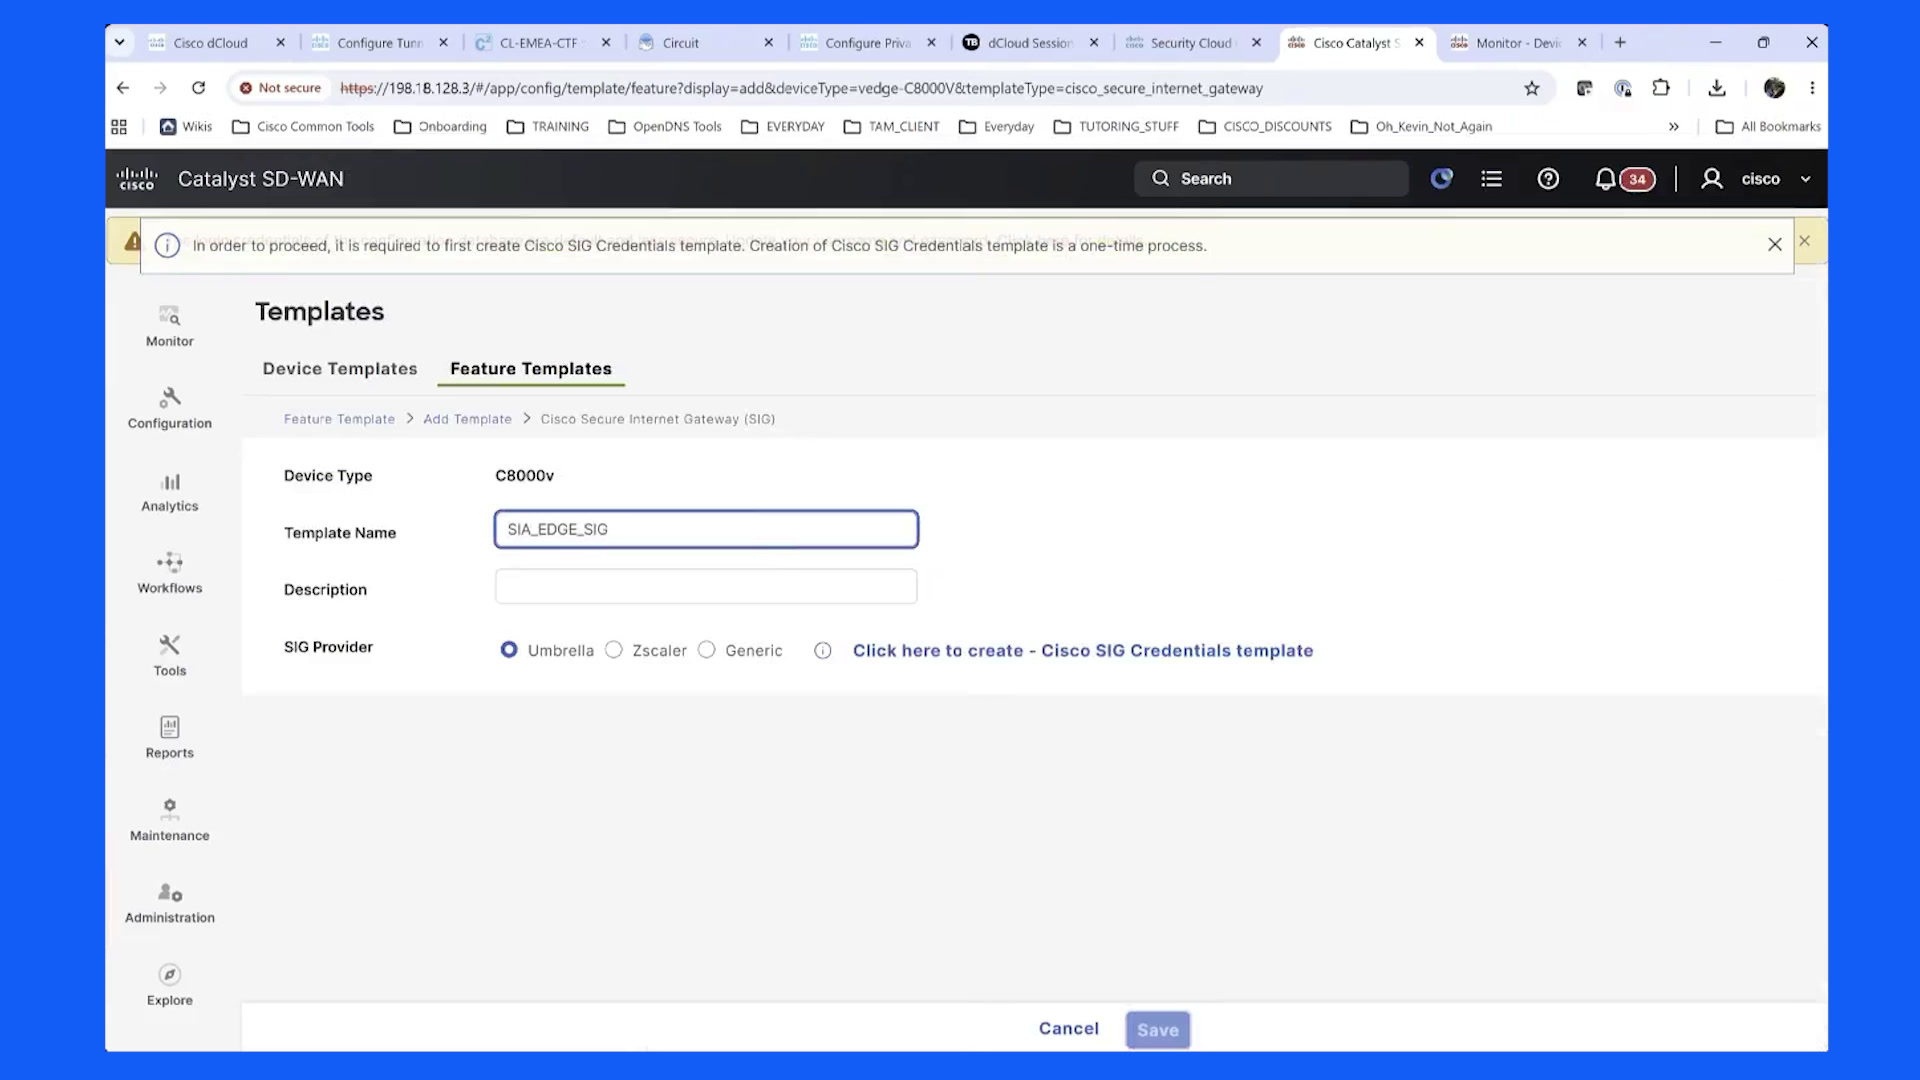
Task: Go to Analytics in the sidebar
Action: [x=169, y=491]
